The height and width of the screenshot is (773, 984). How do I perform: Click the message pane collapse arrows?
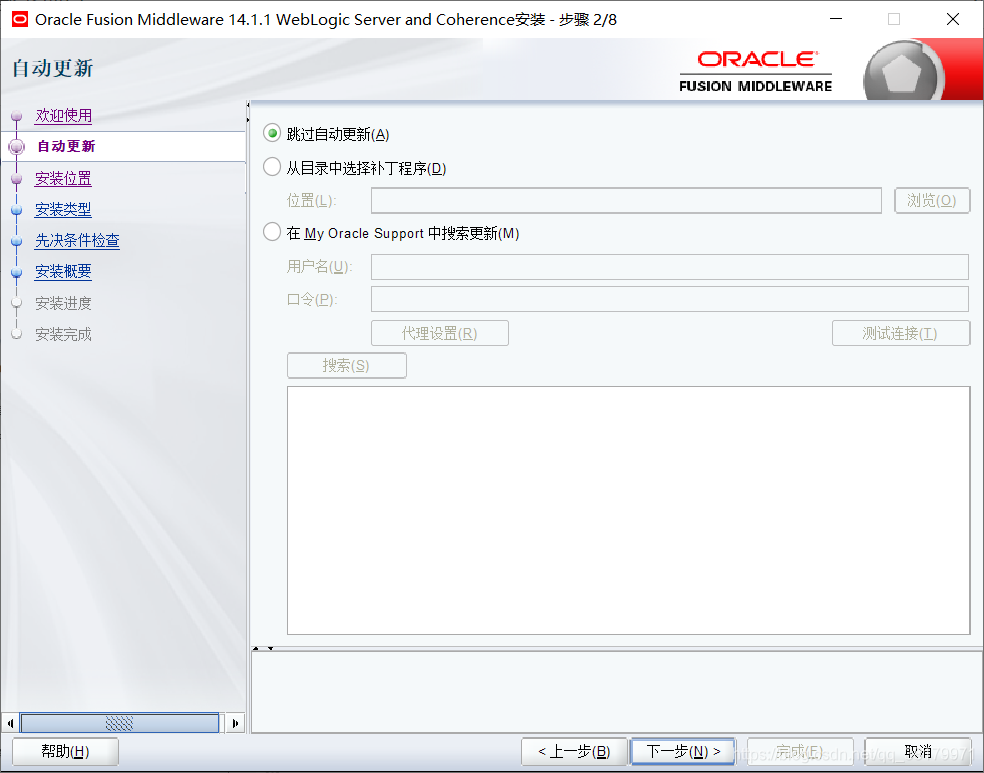coord(263,648)
